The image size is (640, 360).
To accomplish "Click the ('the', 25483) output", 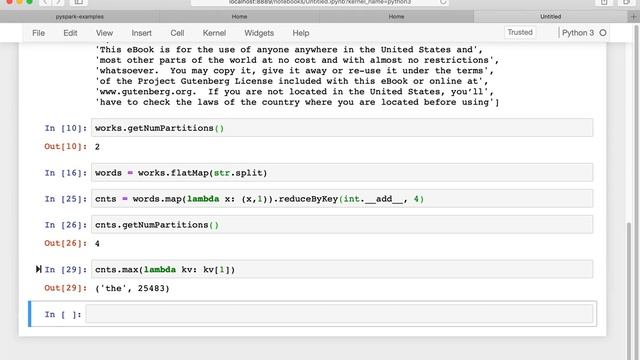I will tap(132, 288).
